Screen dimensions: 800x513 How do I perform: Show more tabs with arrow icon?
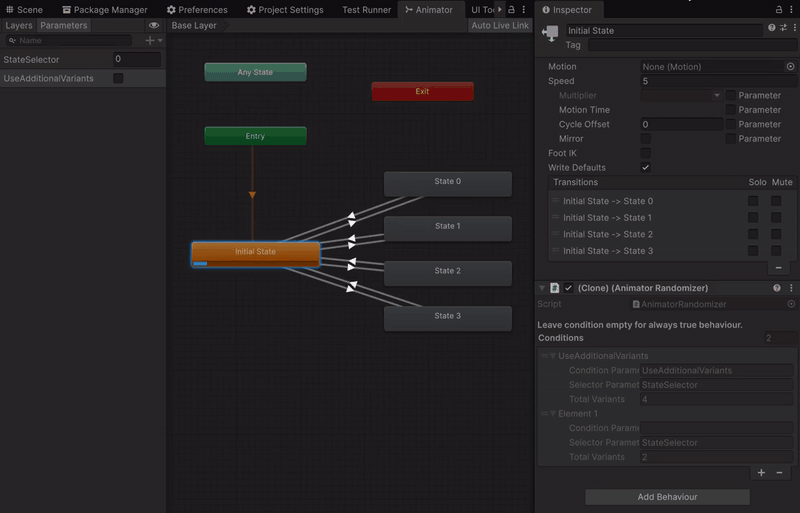(x=499, y=10)
